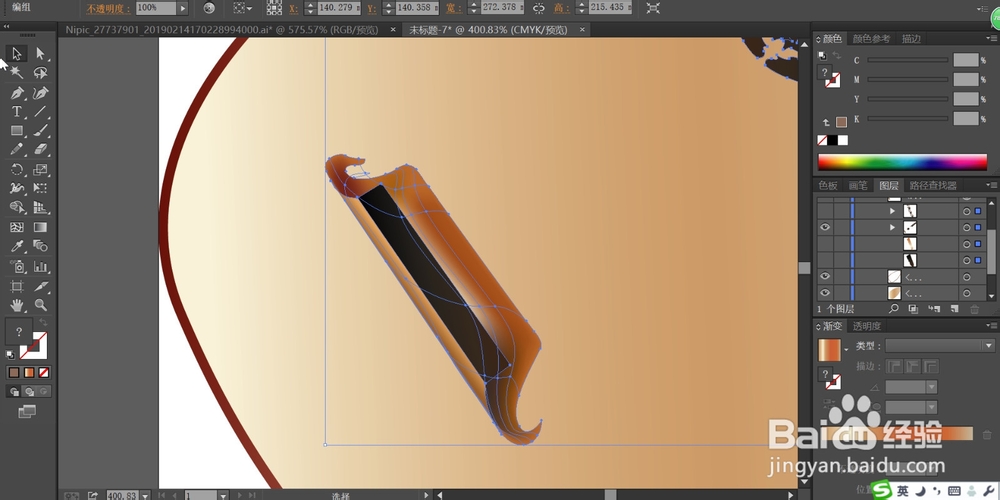
Task: Toggle visibility of the tan leaf sublayer
Action: (825, 293)
